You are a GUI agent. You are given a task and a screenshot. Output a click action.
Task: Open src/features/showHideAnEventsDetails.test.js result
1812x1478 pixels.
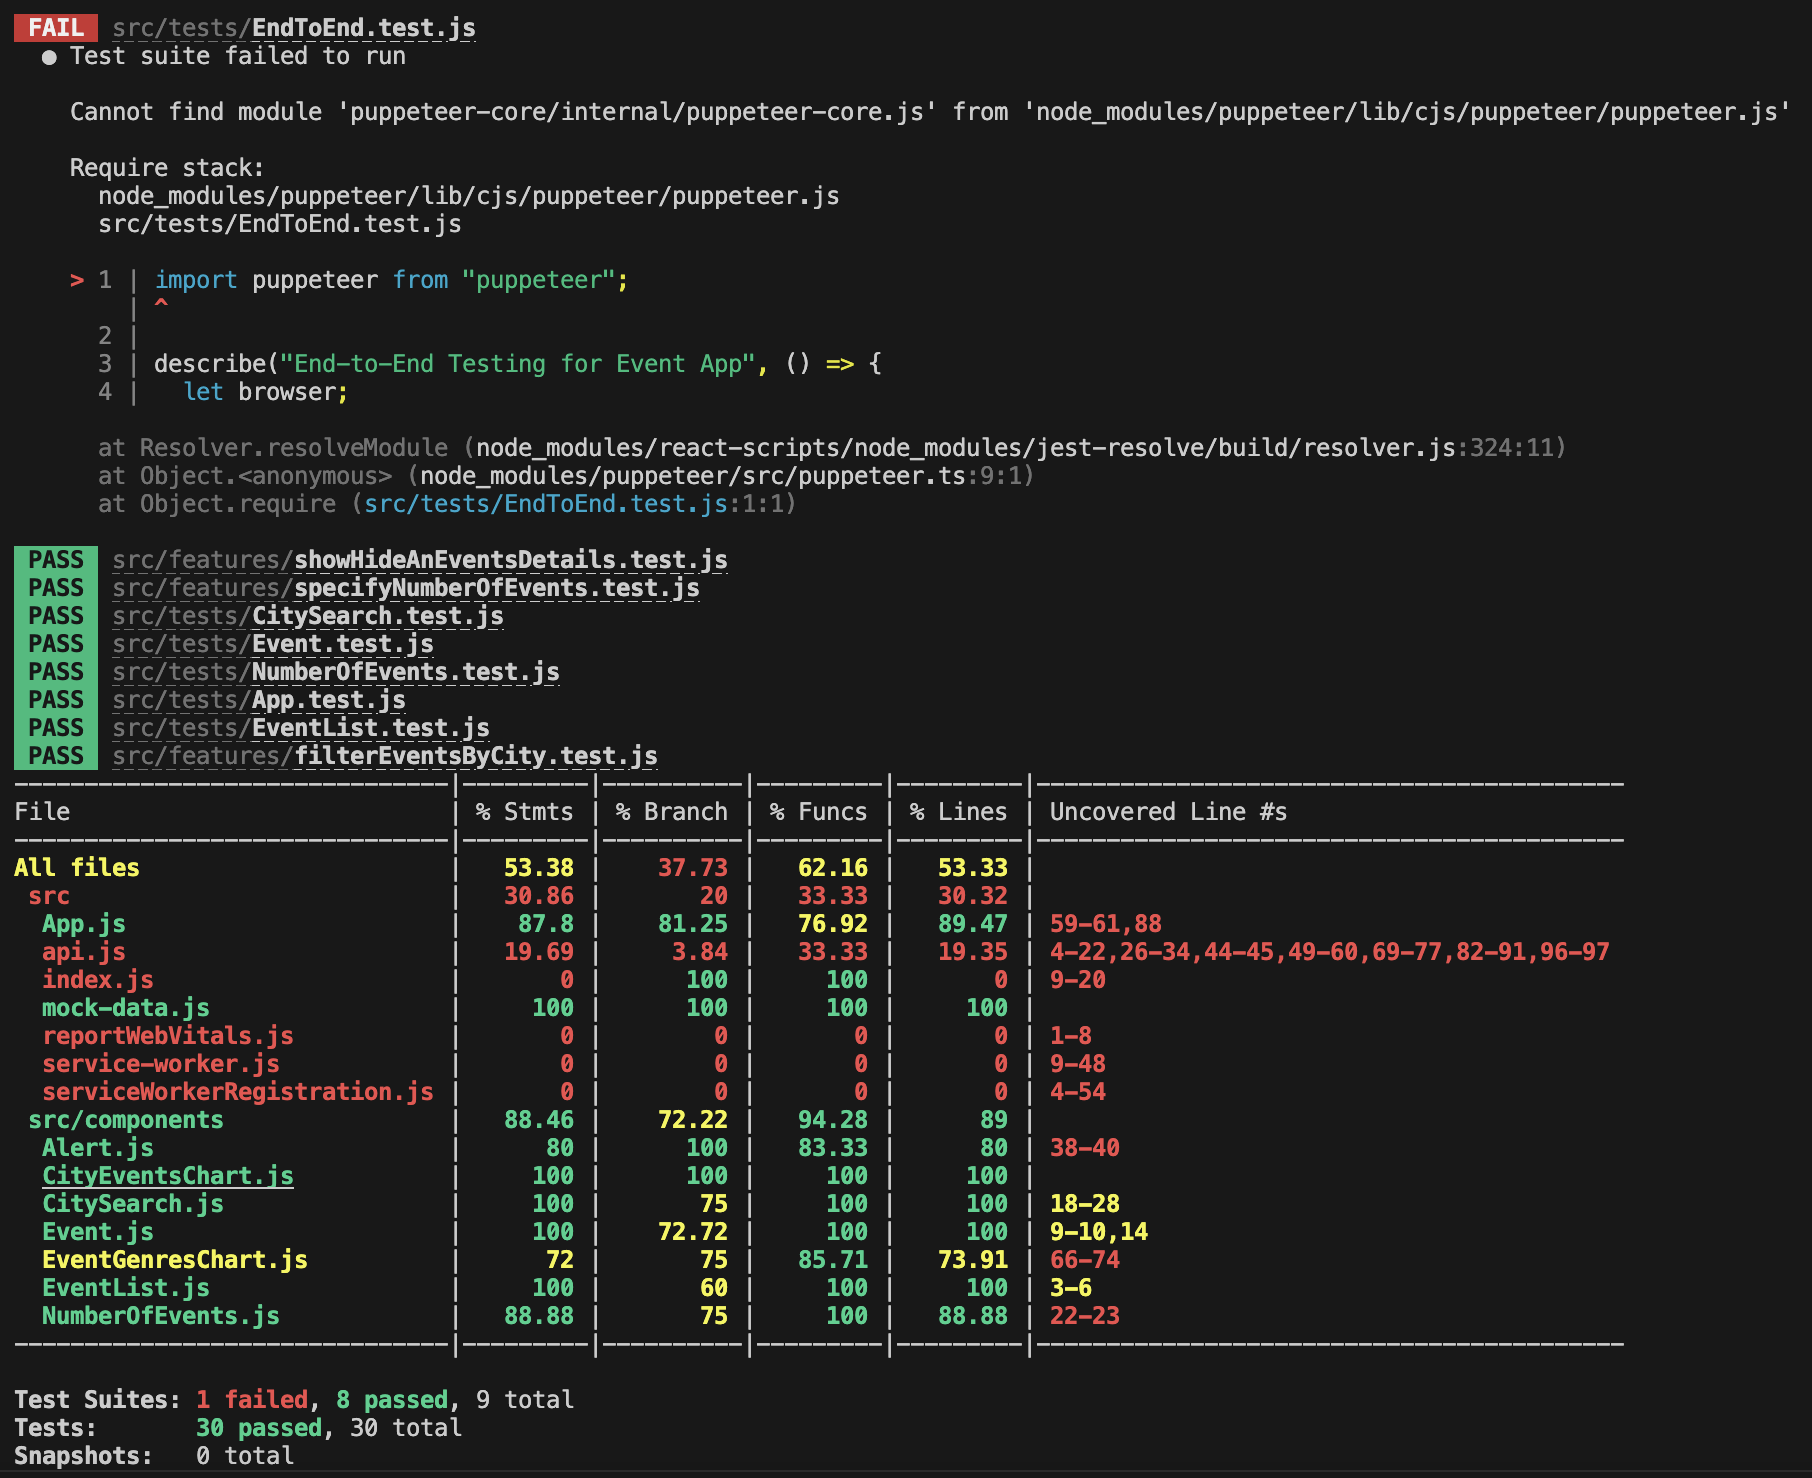420,560
